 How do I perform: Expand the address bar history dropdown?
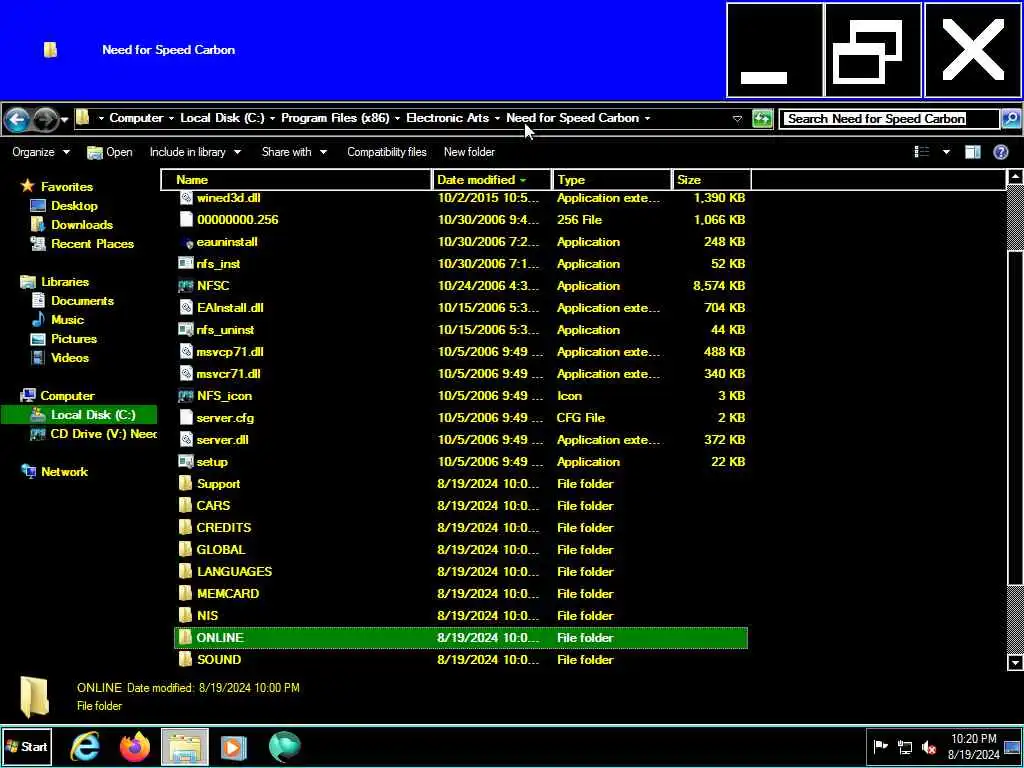pyautogui.click(x=737, y=119)
